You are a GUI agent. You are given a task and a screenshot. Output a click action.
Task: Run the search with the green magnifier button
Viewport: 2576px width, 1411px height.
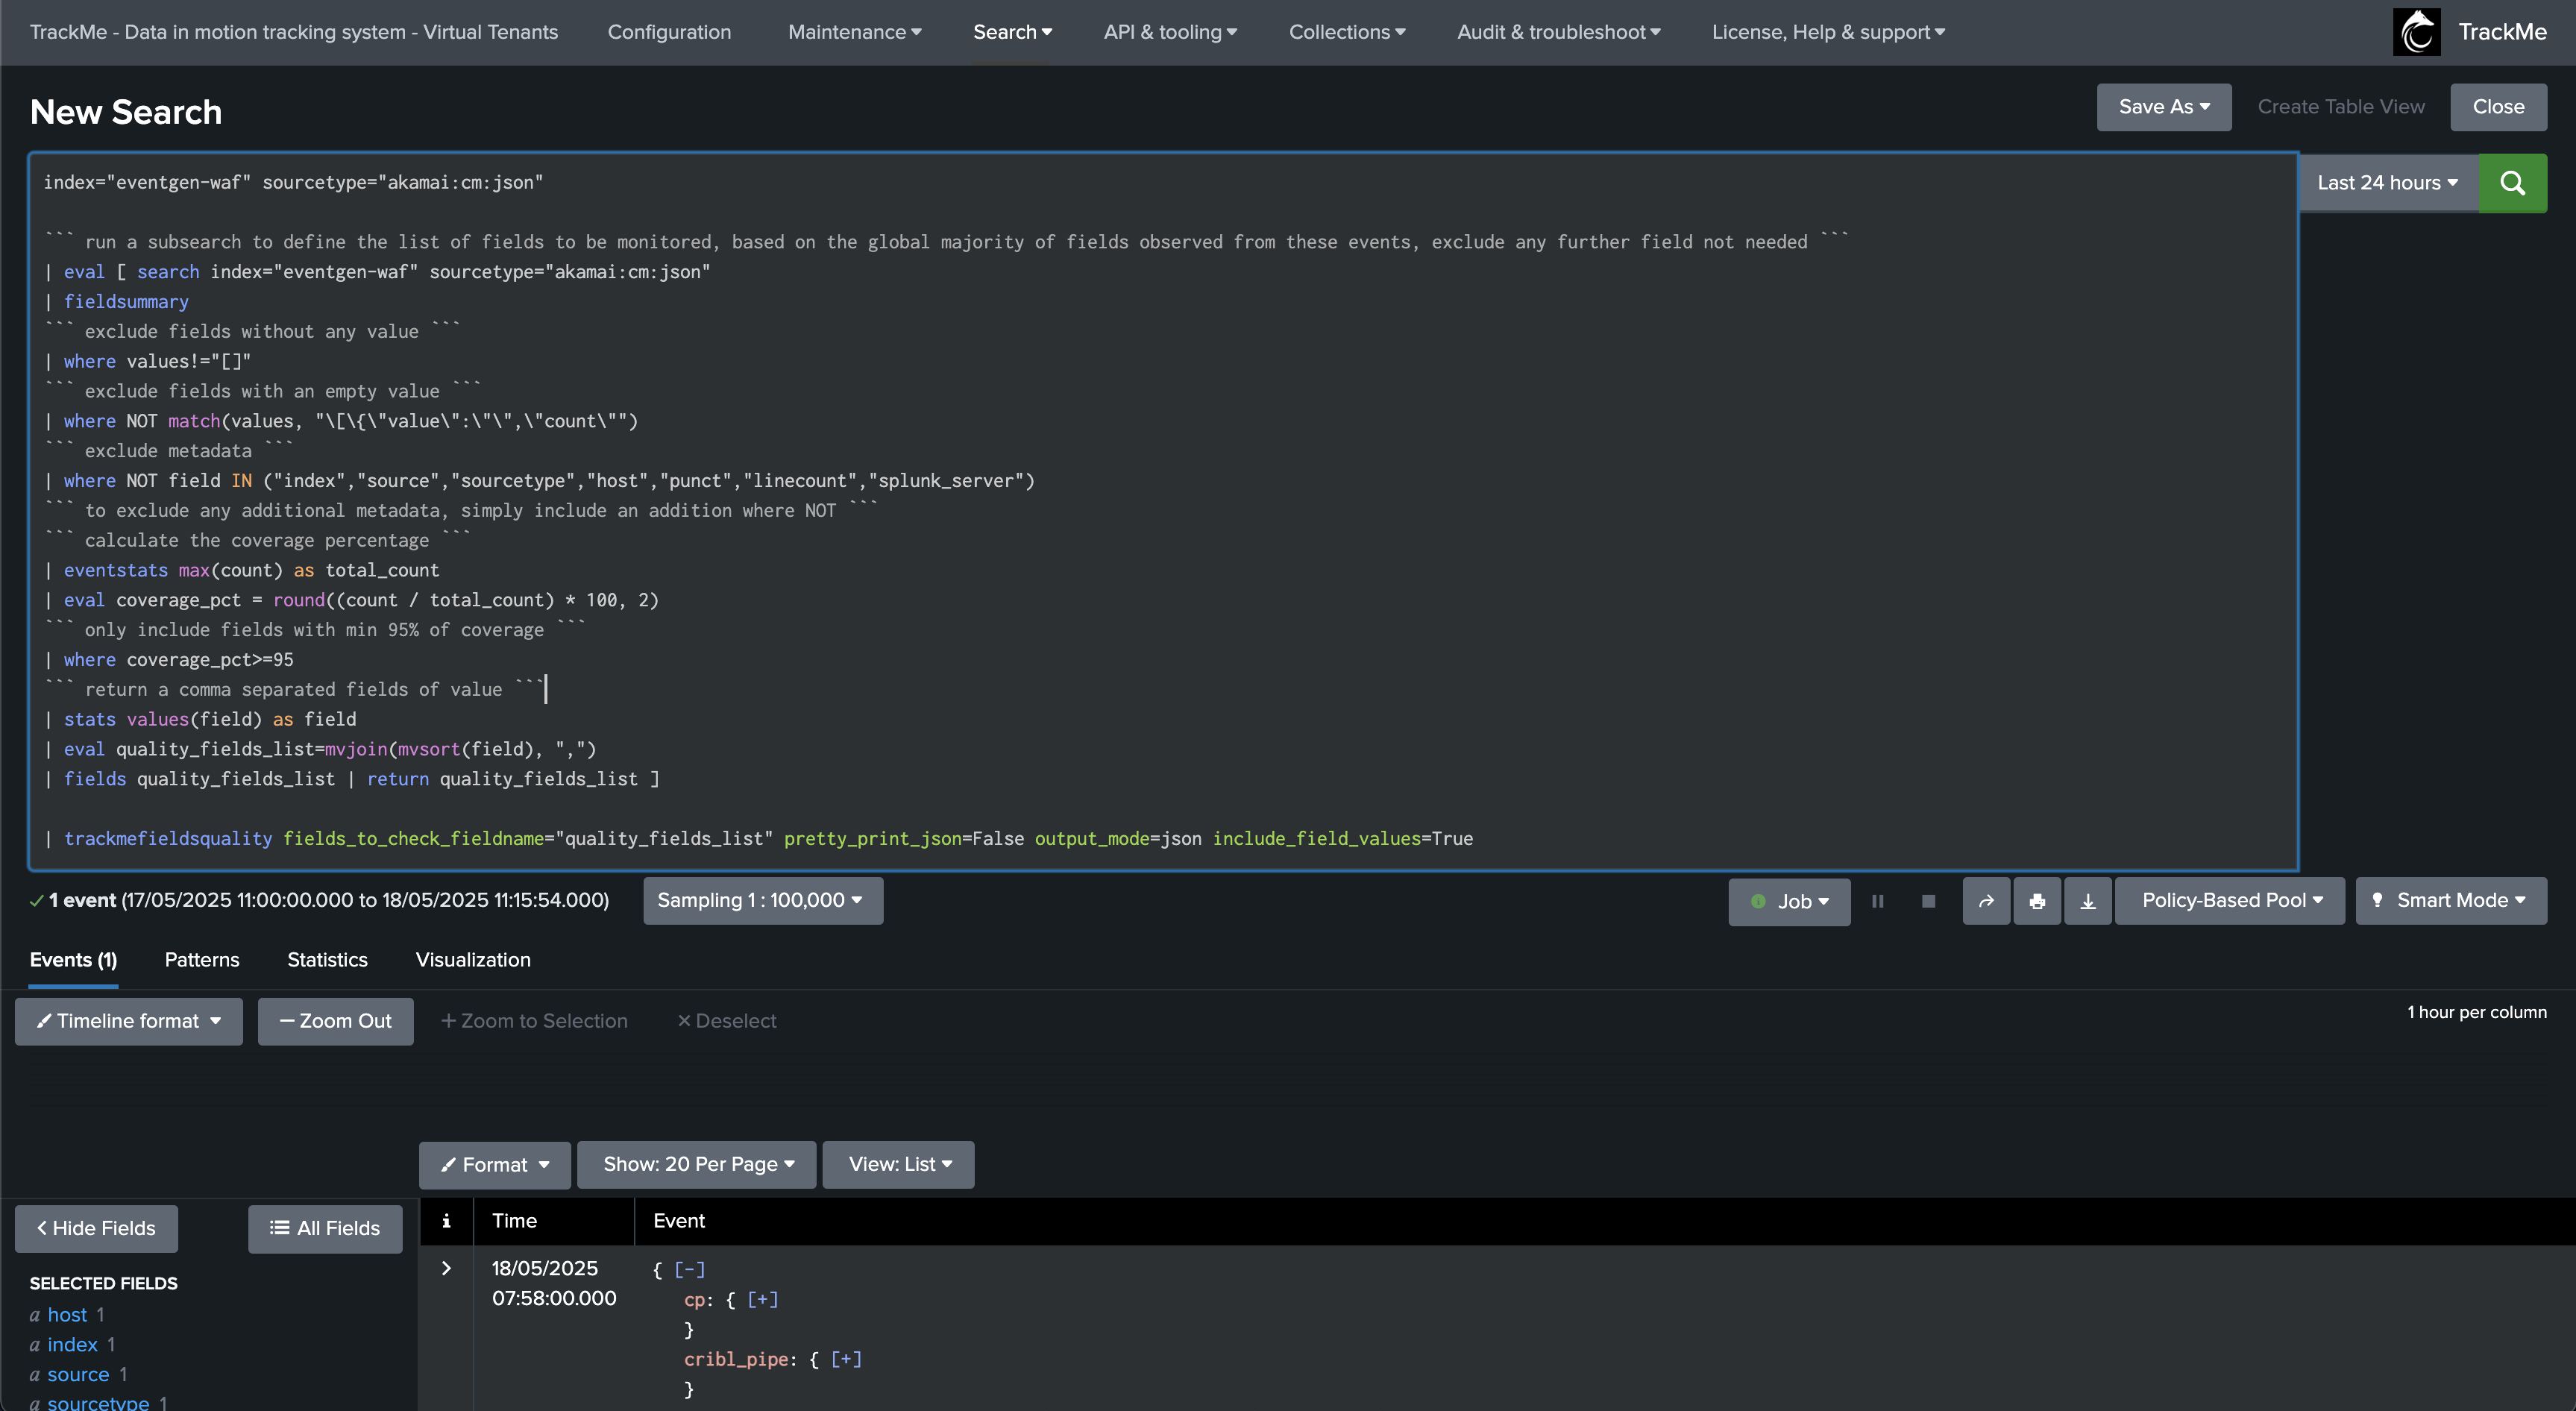(2512, 183)
